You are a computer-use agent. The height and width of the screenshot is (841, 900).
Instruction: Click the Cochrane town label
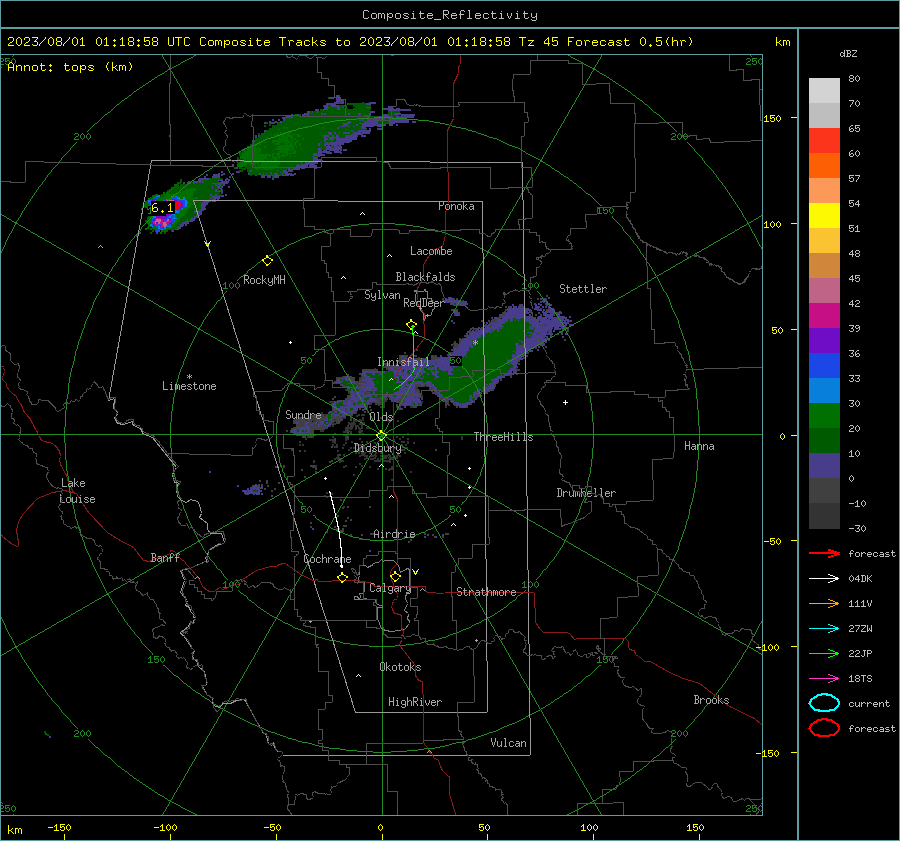[x=327, y=559]
